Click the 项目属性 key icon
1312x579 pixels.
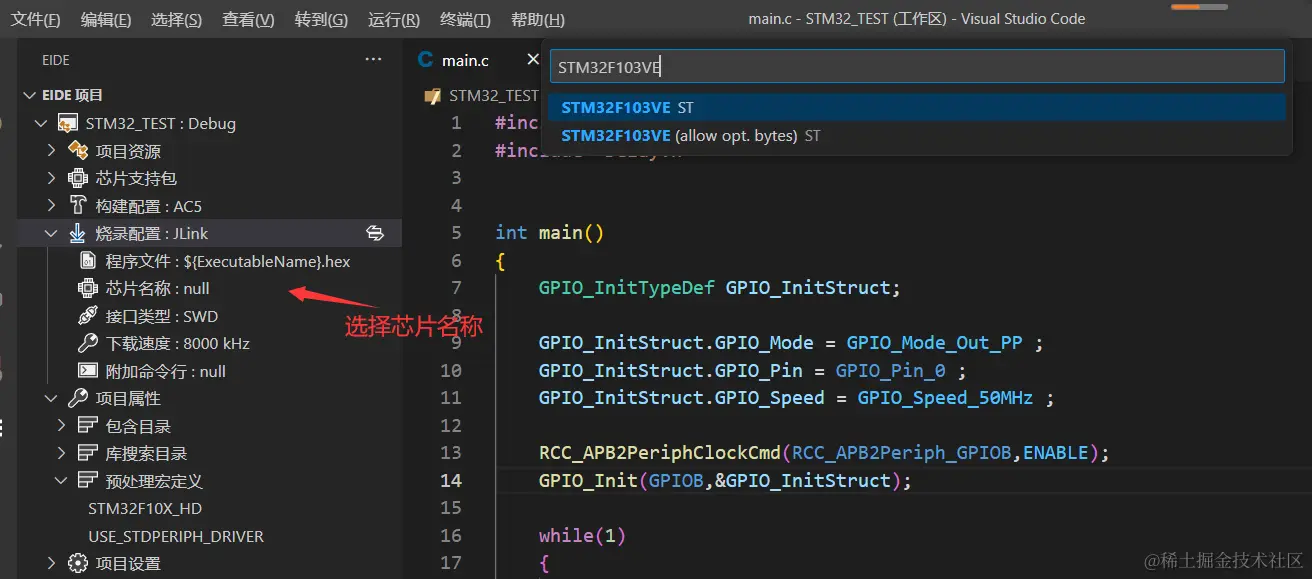tap(78, 398)
